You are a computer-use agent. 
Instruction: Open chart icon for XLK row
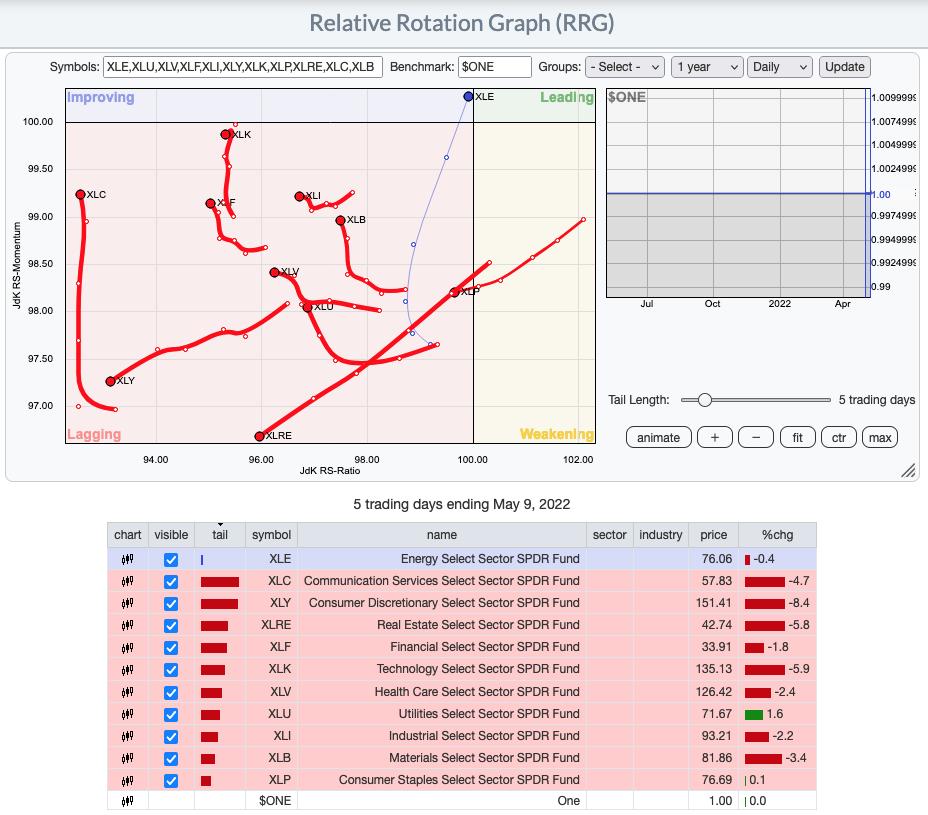127,669
